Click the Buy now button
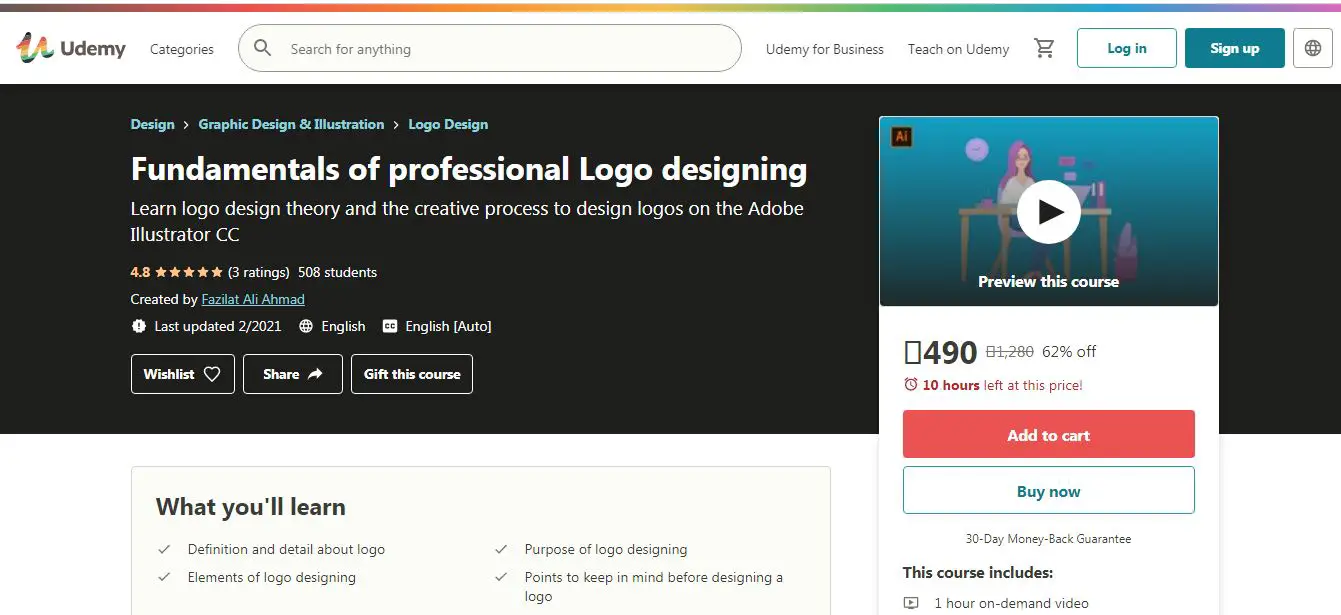Image resolution: width=1341 pixels, height=615 pixels. (1049, 490)
